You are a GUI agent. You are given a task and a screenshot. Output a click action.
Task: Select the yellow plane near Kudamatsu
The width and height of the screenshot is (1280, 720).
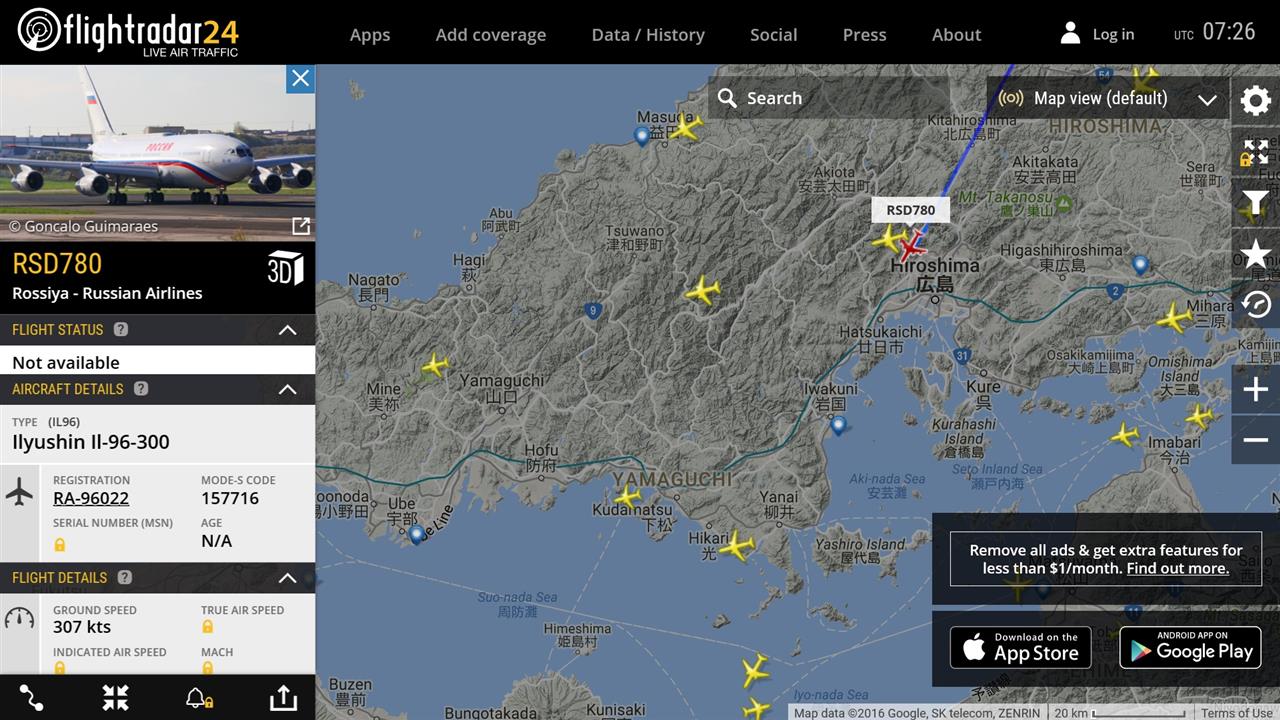tap(628, 495)
